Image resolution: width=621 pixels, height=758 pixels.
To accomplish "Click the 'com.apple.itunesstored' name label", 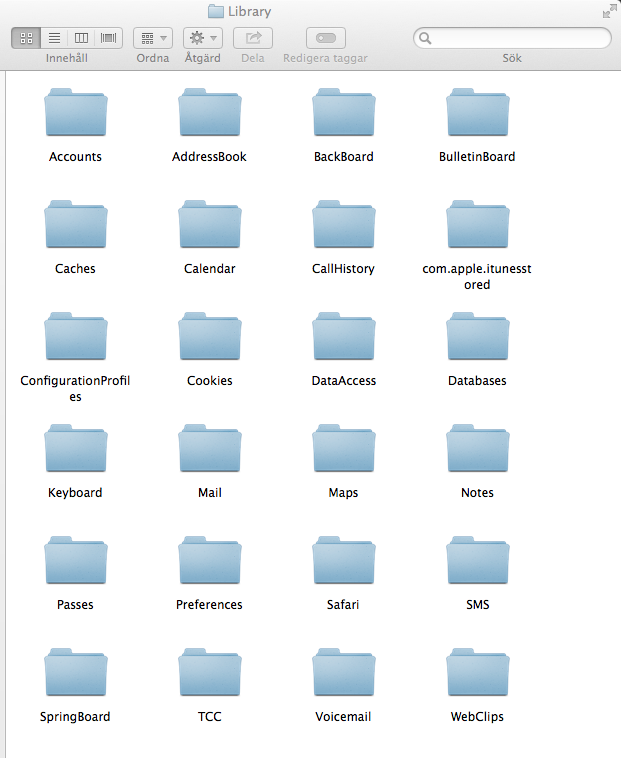I will 477,277.
